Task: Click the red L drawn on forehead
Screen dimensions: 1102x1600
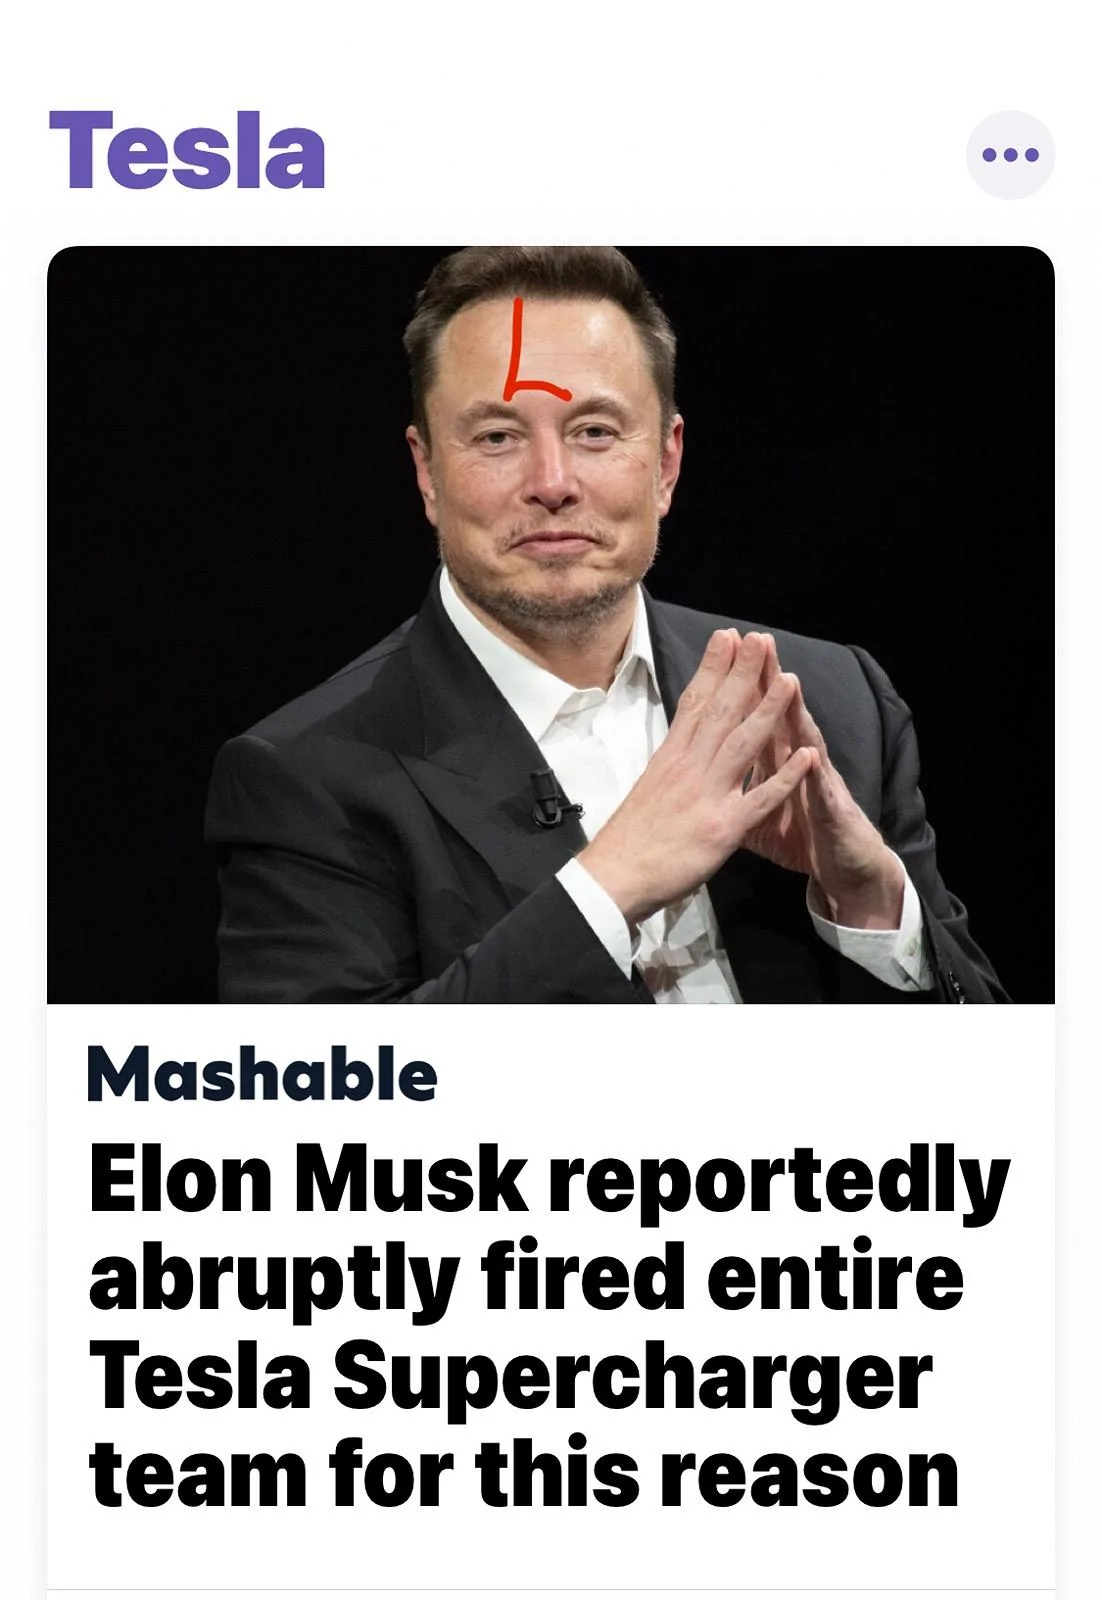Action: (x=532, y=350)
